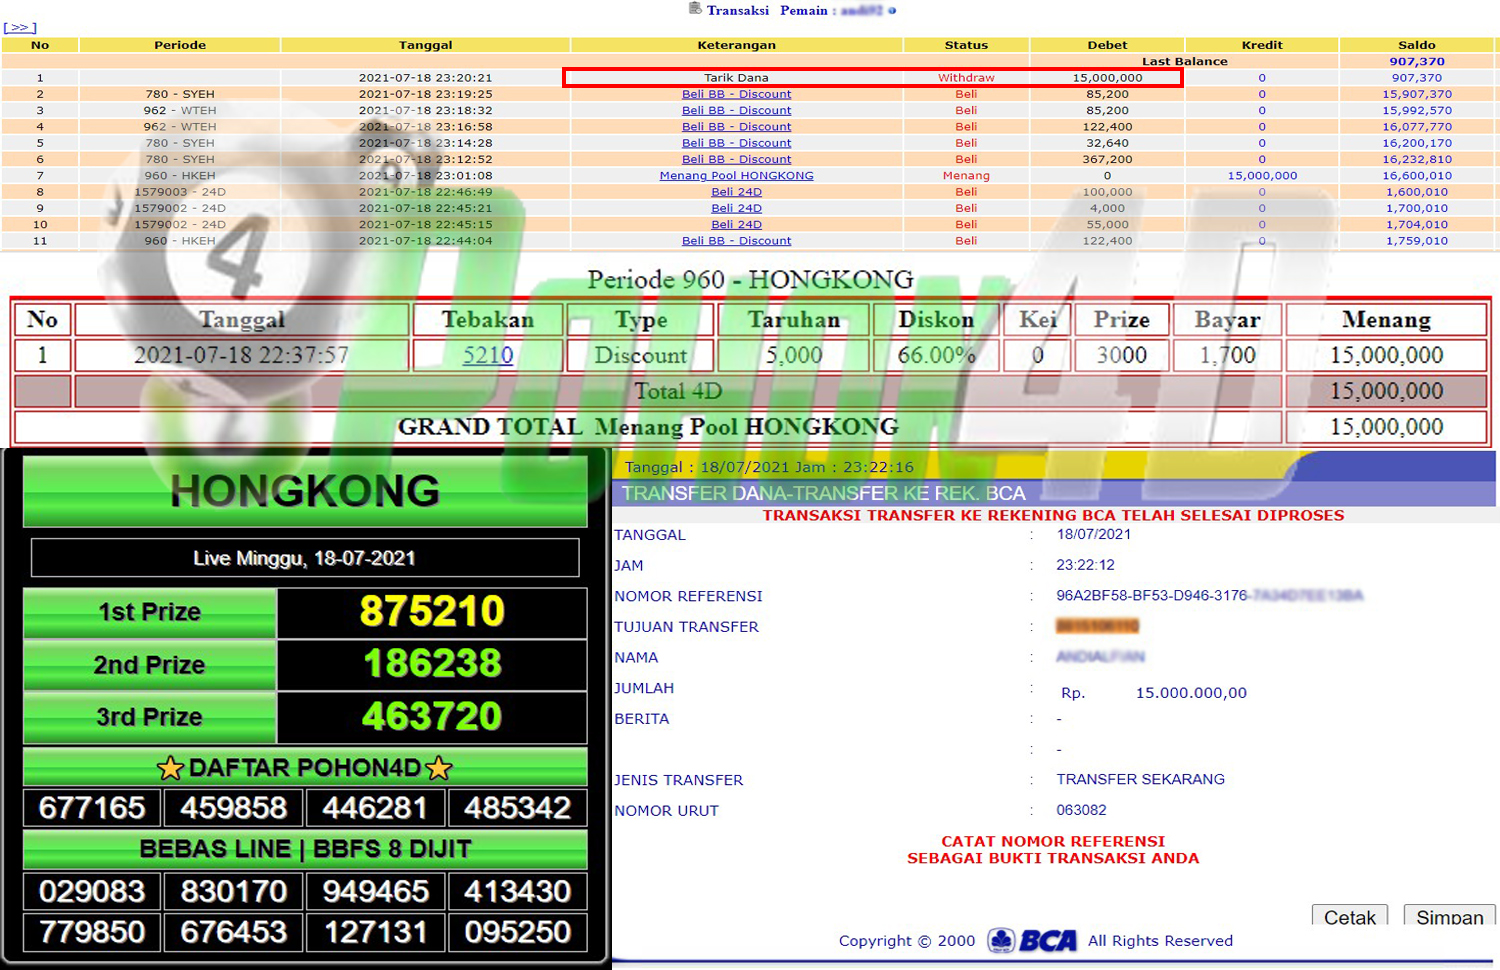Click saldo value 15,907,370
Viewport: 1500px width, 970px height.
(x=1417, y=94)
